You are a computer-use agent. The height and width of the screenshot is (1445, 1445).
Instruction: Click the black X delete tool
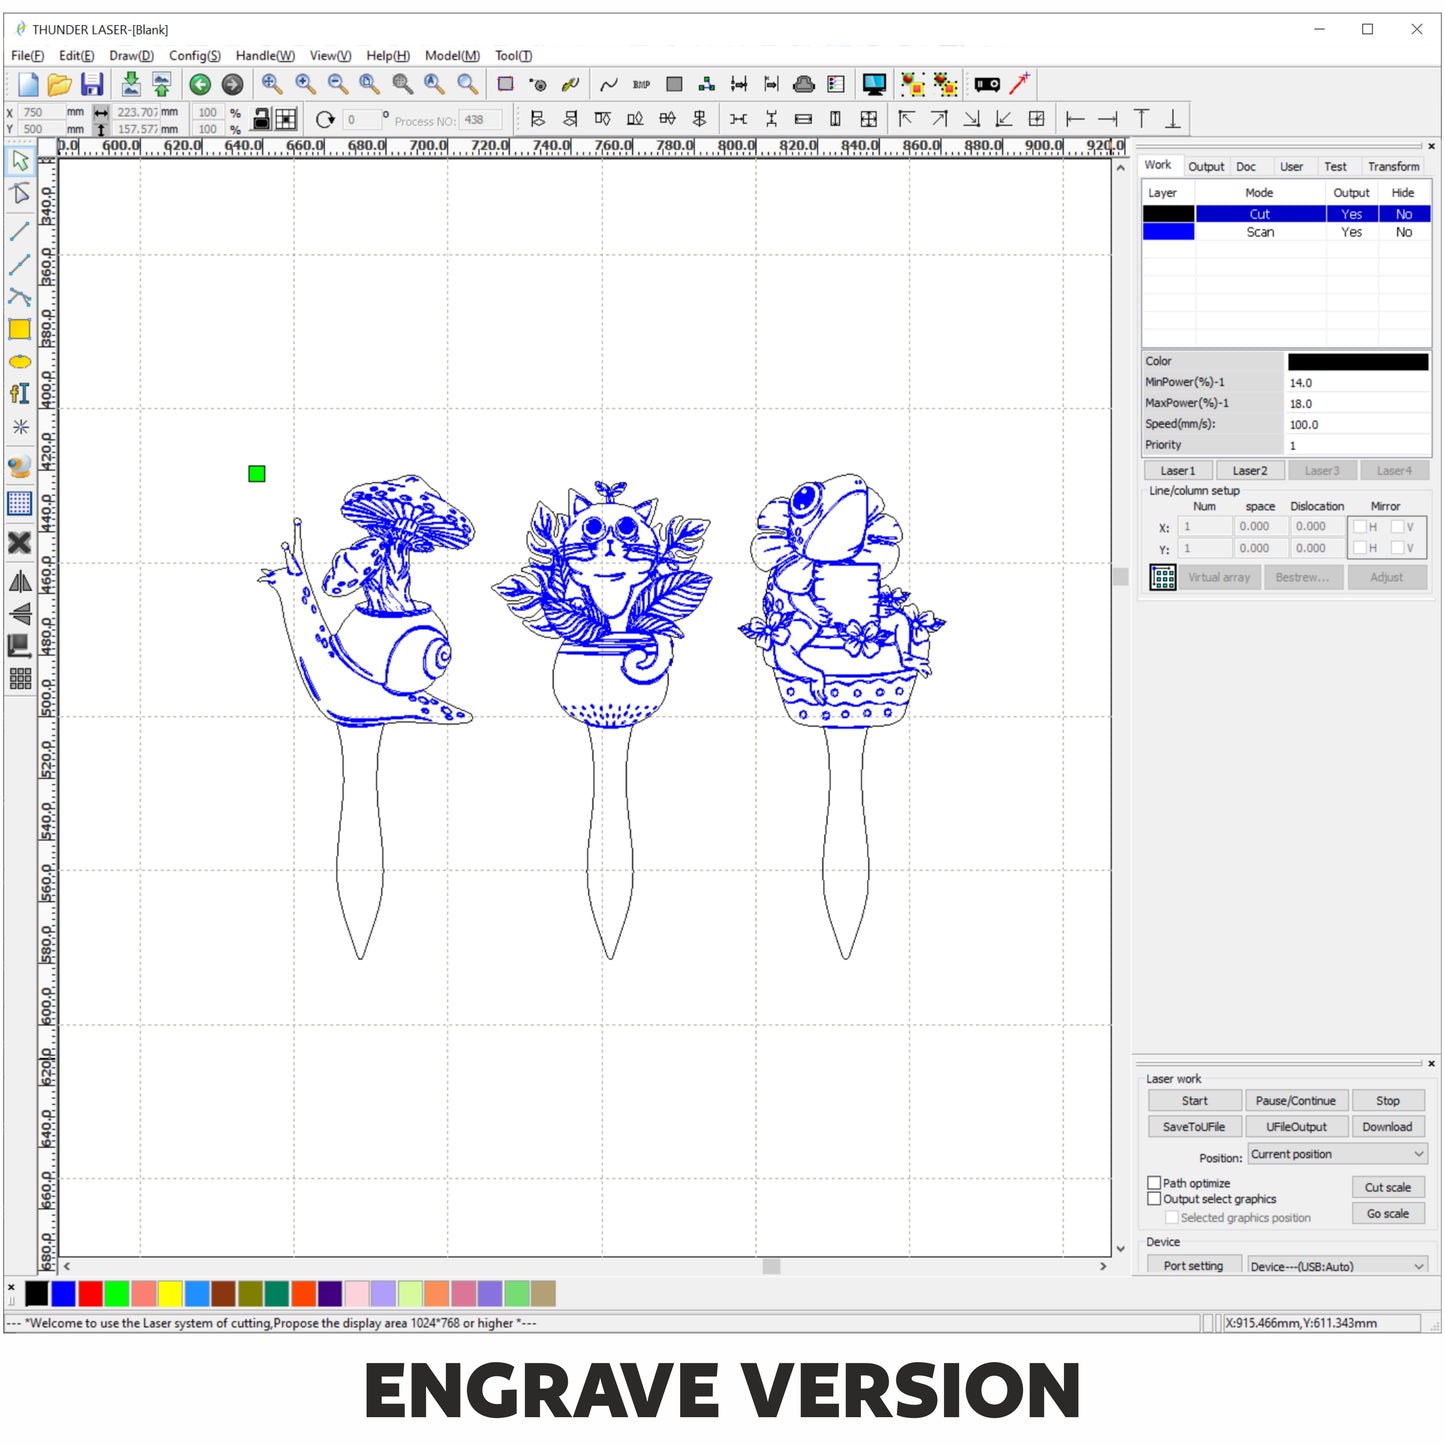click(19, 543)
